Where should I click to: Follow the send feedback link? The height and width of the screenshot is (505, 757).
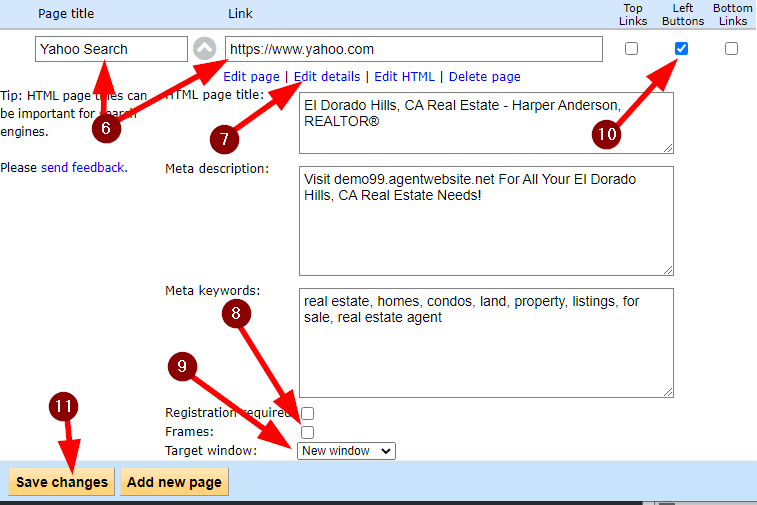coord(83,168)
